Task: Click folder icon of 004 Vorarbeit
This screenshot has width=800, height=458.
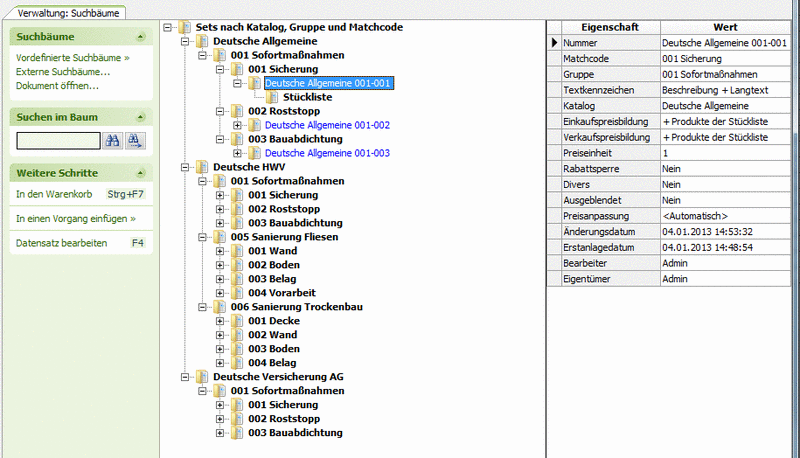Action: pyautogui.click(x=237, y=293)
